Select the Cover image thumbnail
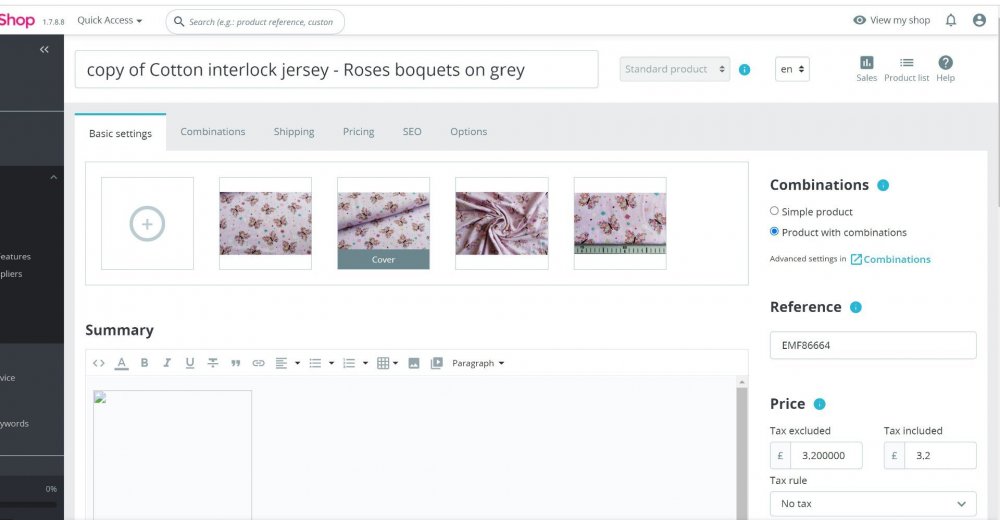 click(x=383, y=223)
